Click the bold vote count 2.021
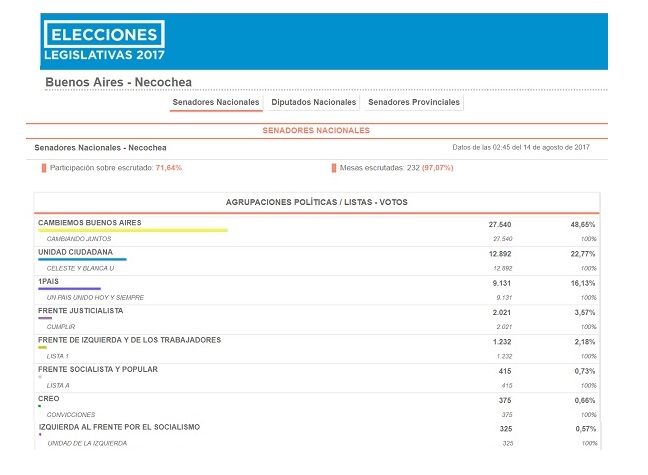This screenshot has width=648, height=475. coord(502,313)
